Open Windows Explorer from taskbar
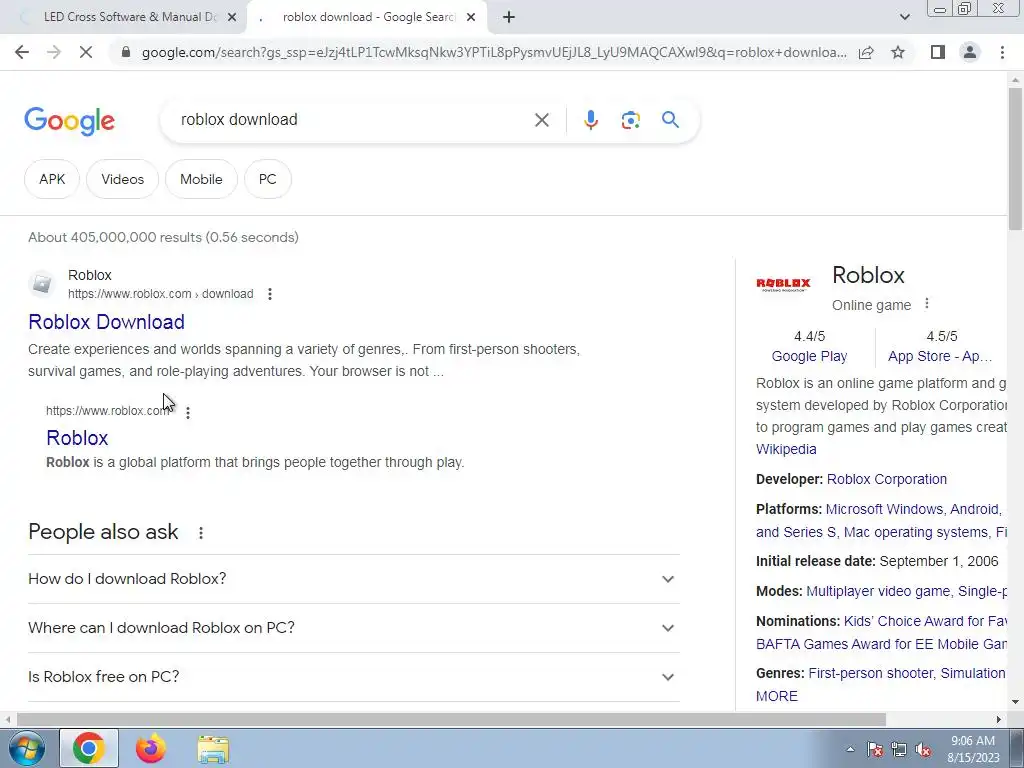 click(213, 749)
